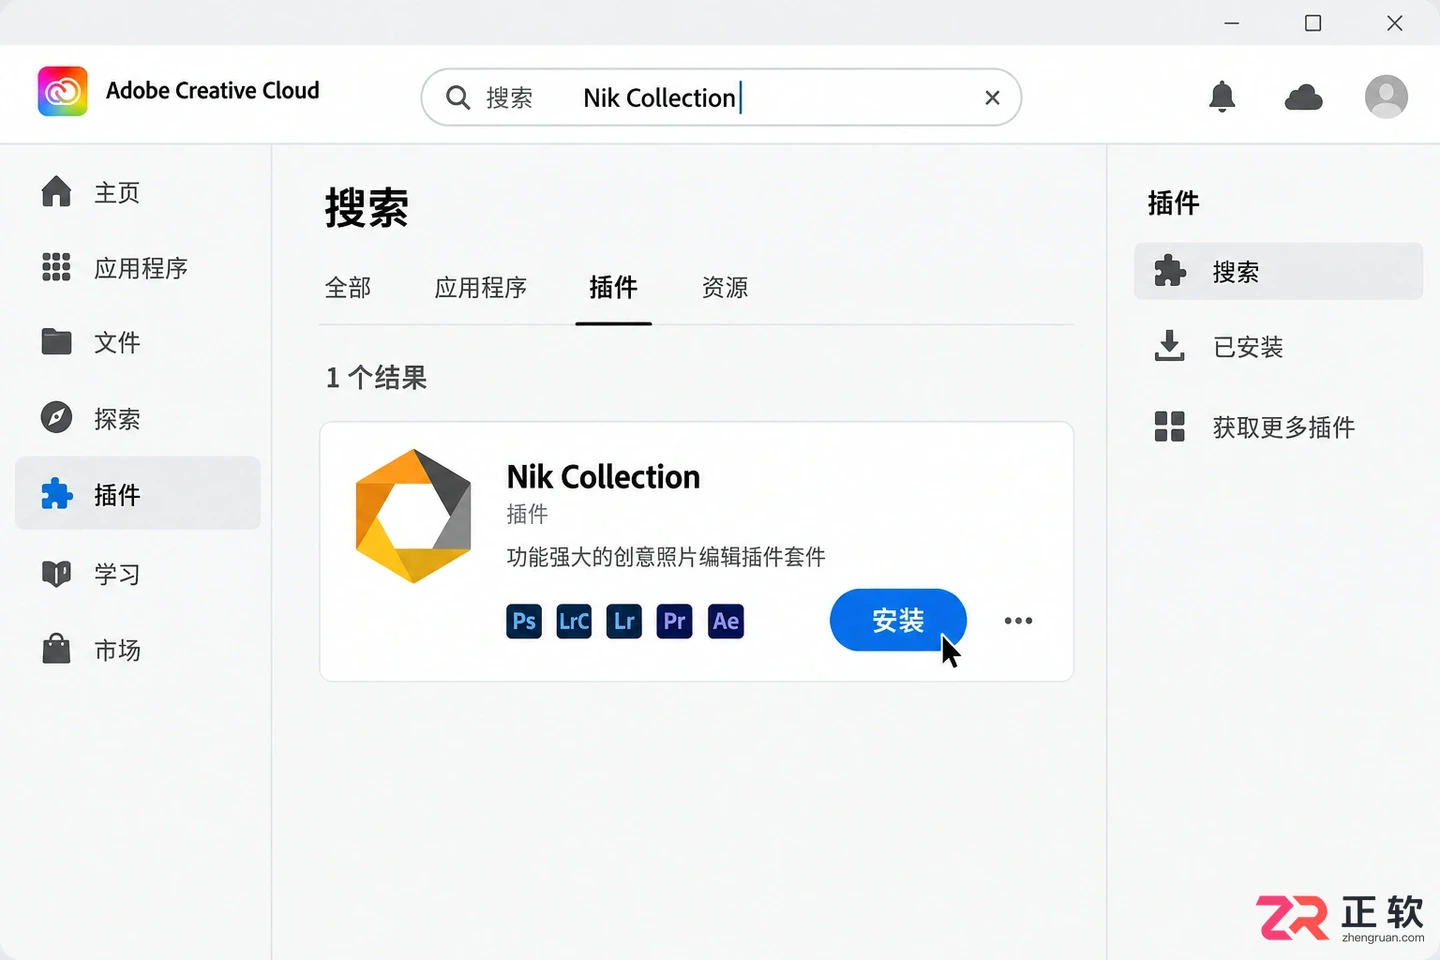This screenshot has height=960, width=1440.
Task: Click the 1 个结果 result count text
Action: (x=376, y=377)
